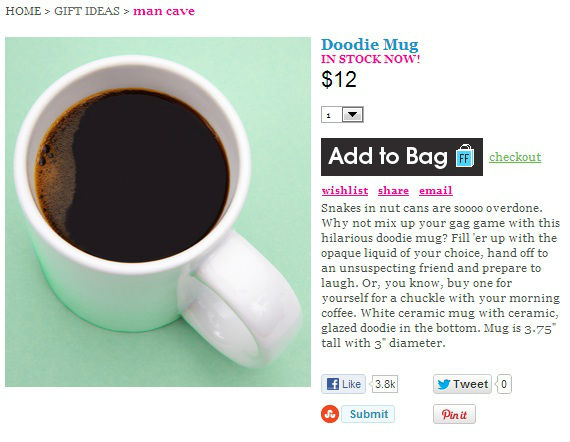Open the quantity dropdown arrow
The width and height of the screenshot is (570, 442).
coord(353,115)
